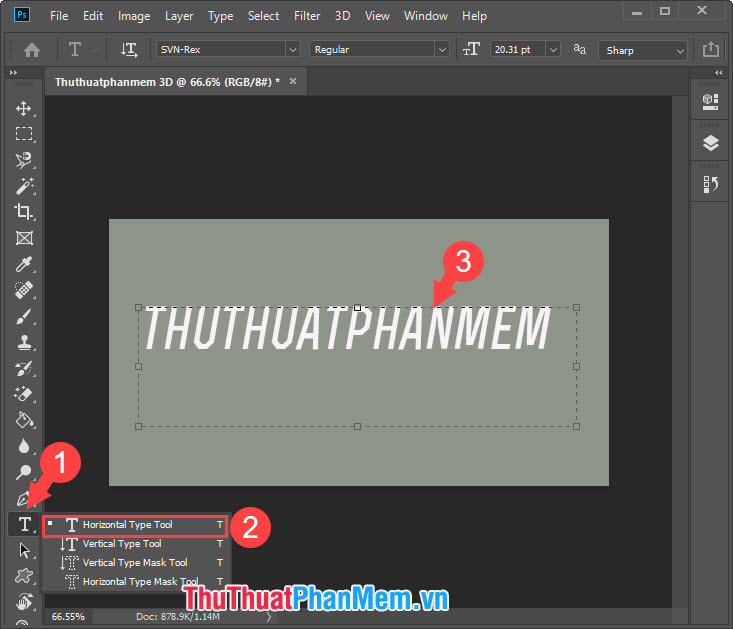This screenshot has width=733, height=629.
Task: Select the Pen tool
Action: [x=24, y=498]
